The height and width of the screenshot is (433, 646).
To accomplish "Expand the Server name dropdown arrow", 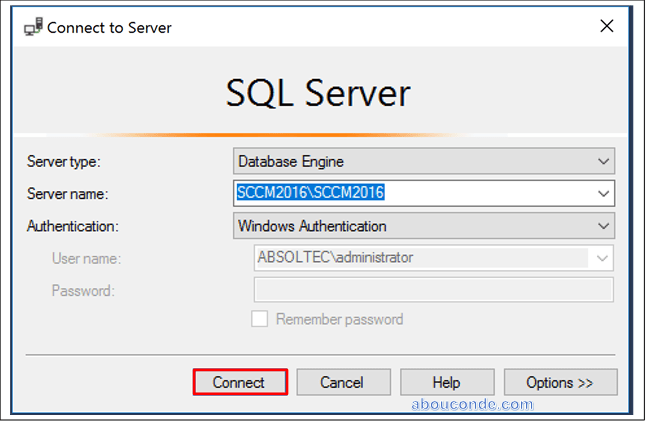I will (602, 193).
